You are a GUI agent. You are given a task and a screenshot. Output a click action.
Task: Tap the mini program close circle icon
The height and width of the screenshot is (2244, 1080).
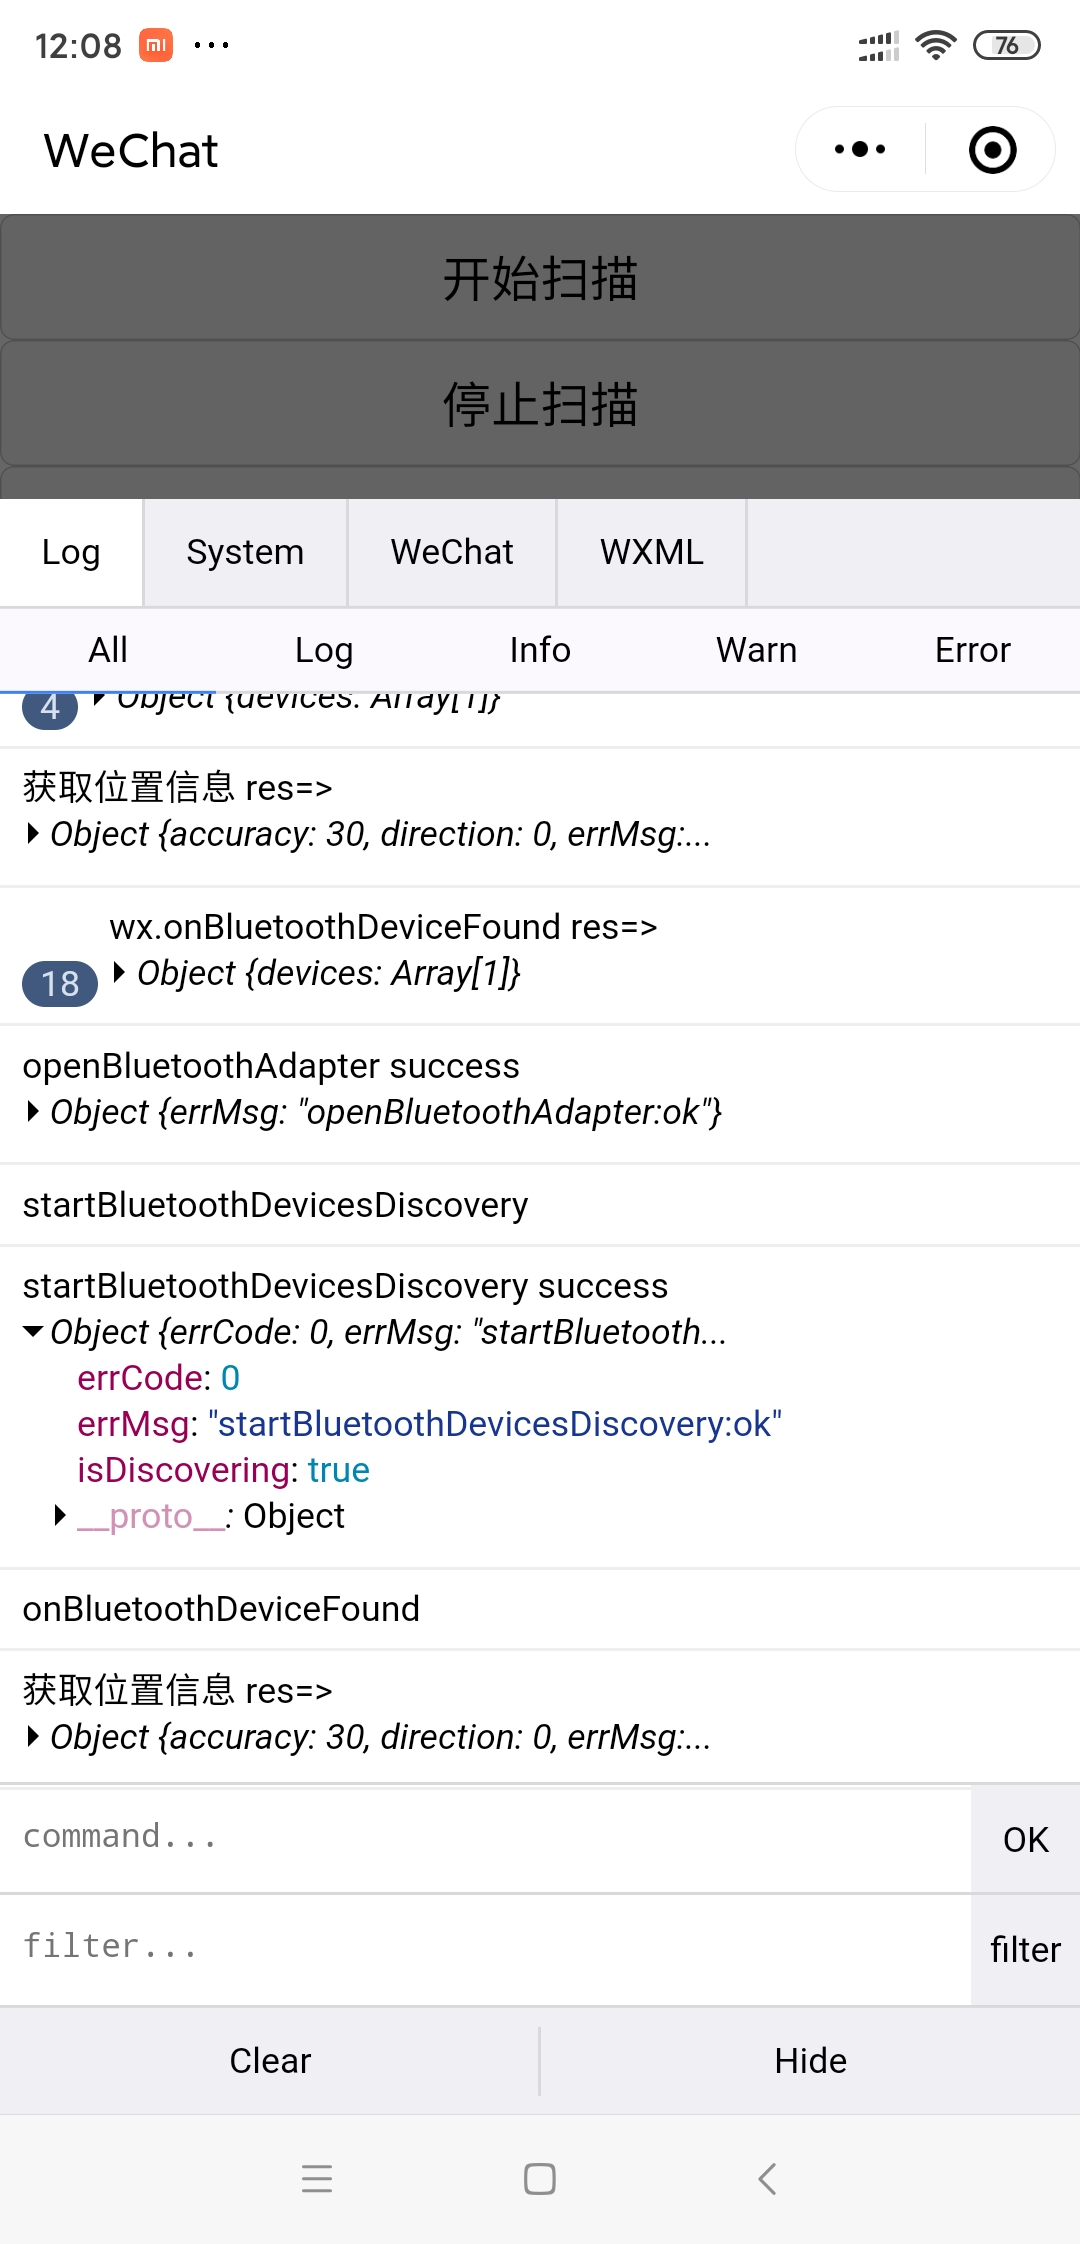[x=992, y=150]
